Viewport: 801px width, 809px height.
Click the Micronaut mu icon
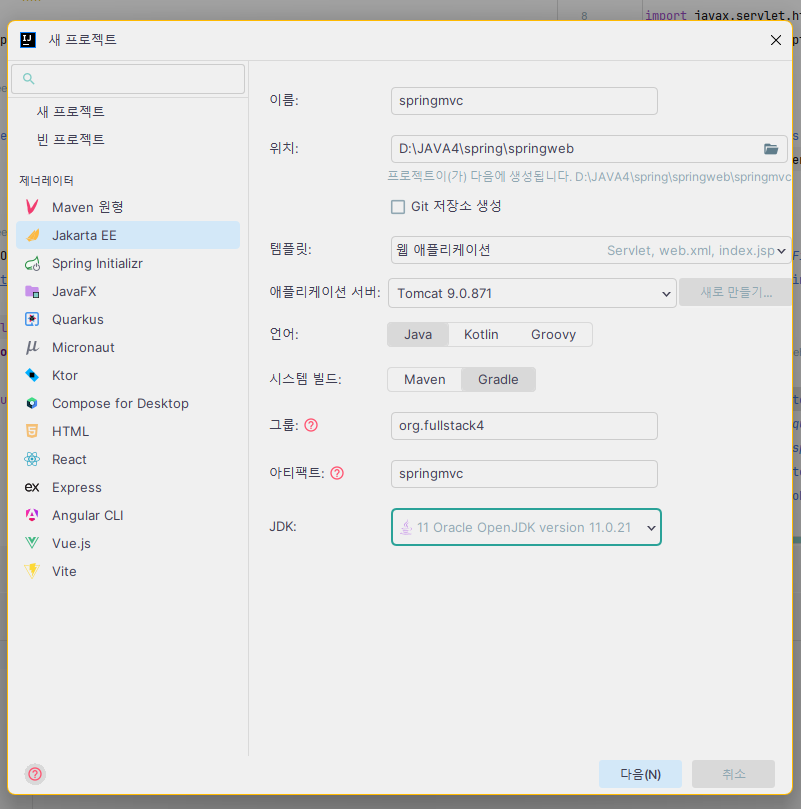click(x=32, y=347)
